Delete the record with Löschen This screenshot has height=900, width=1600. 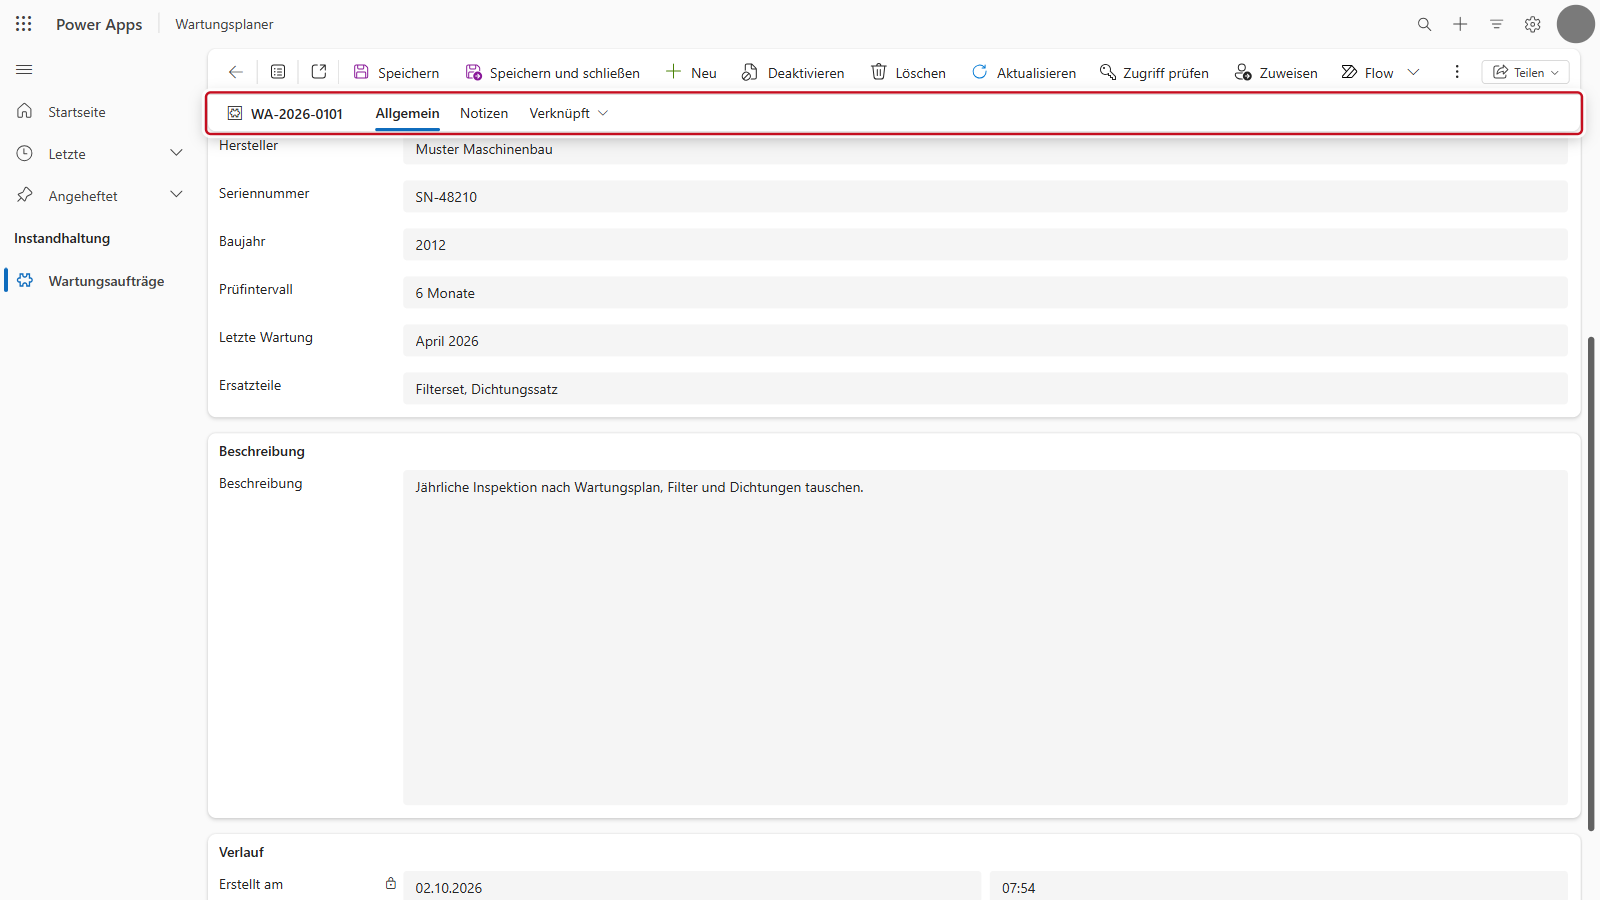click(908, 72)
